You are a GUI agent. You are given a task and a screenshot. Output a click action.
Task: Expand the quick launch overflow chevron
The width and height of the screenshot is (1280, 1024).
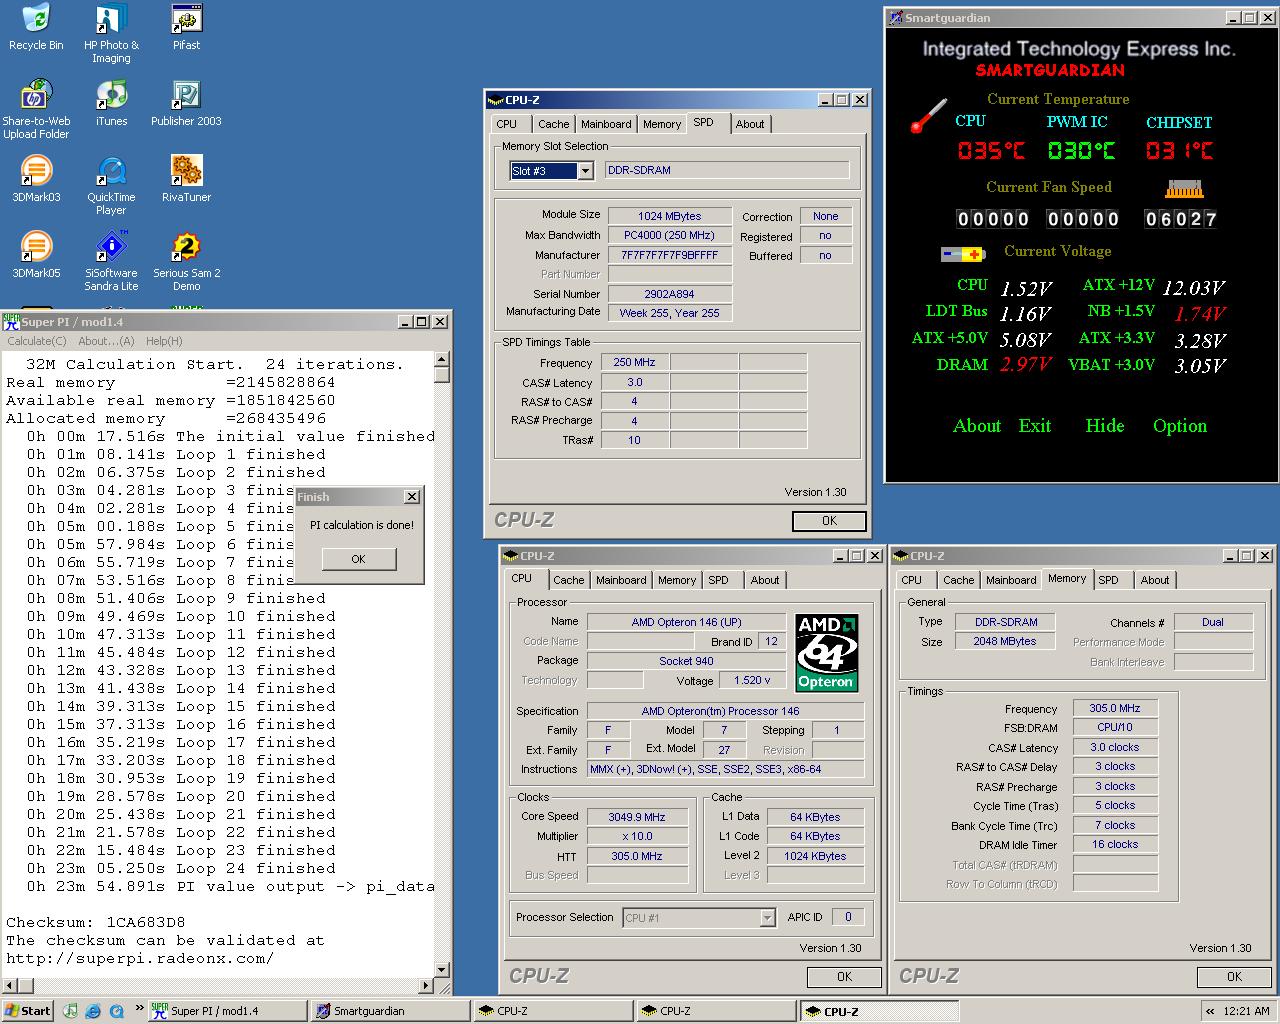(x=139, y=1006)
